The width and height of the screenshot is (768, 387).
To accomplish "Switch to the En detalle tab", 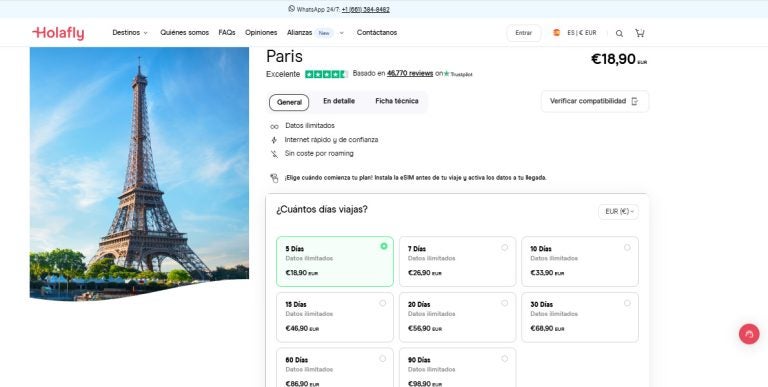I will point(339,101).
